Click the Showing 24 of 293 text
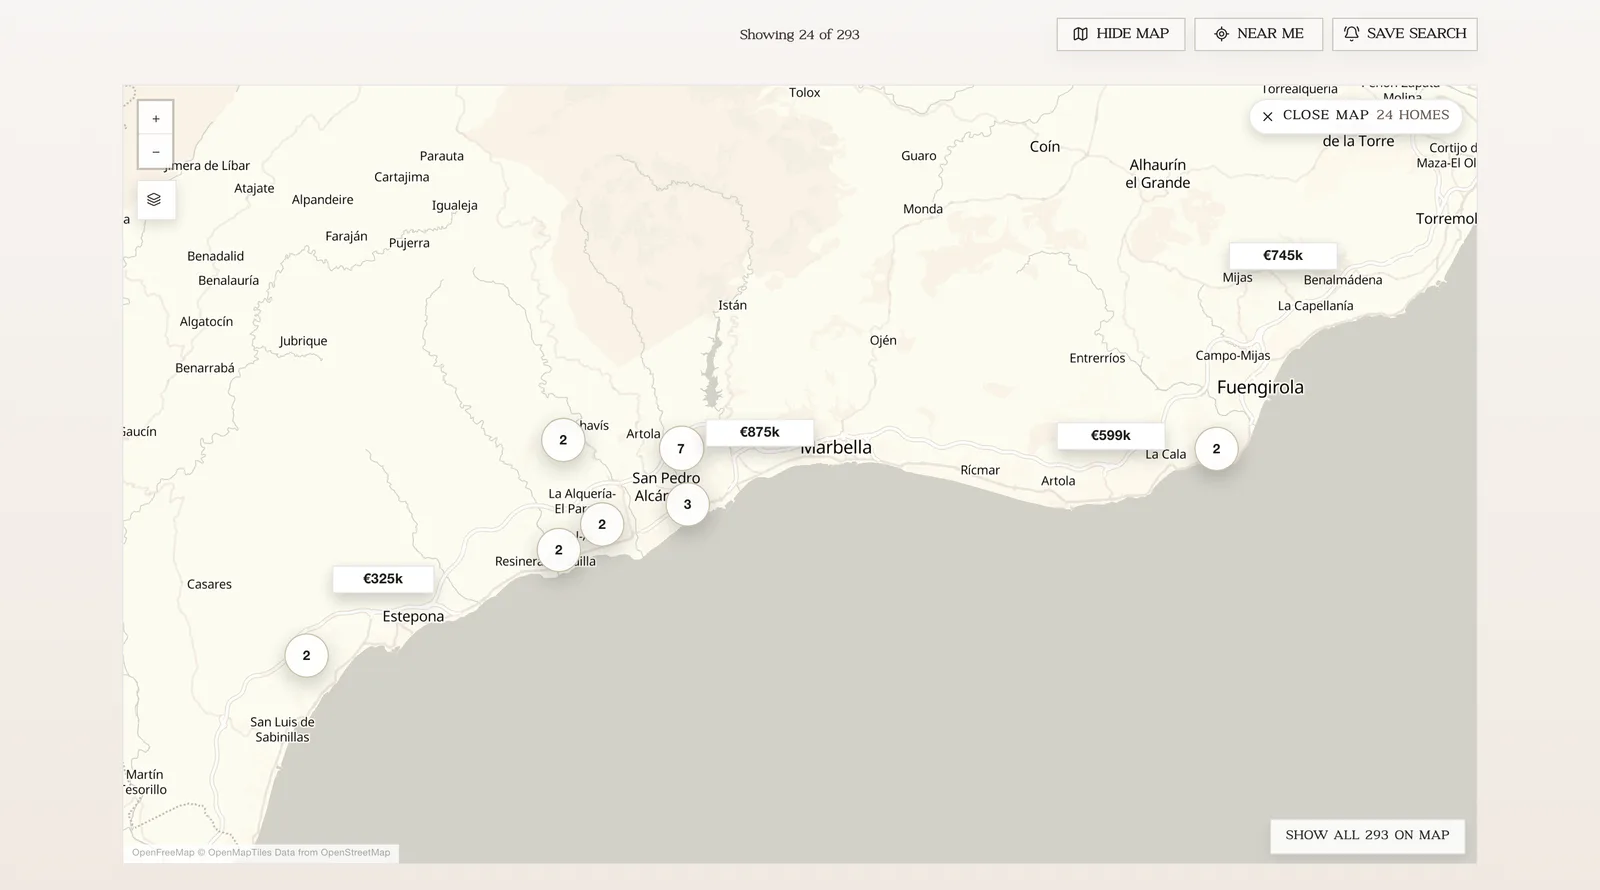This screenshot has width=1600, height=890. click(x=799, y=35)
